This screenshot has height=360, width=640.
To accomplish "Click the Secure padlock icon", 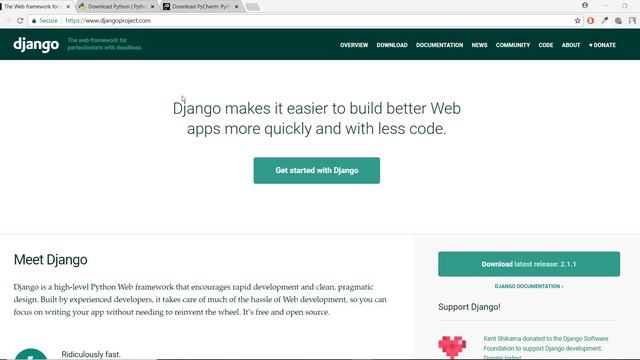I will [x=34, y=20].
